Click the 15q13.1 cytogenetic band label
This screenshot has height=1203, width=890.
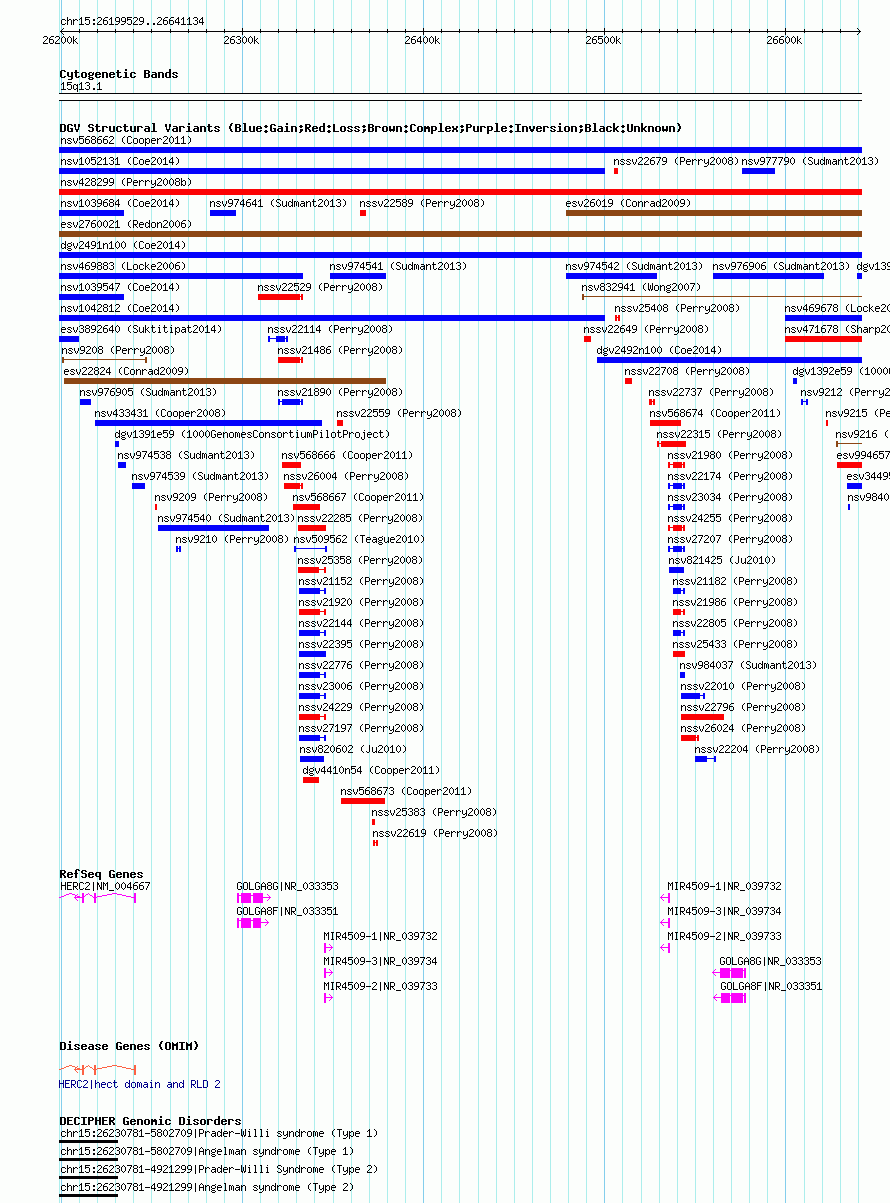tap(81, 87)
